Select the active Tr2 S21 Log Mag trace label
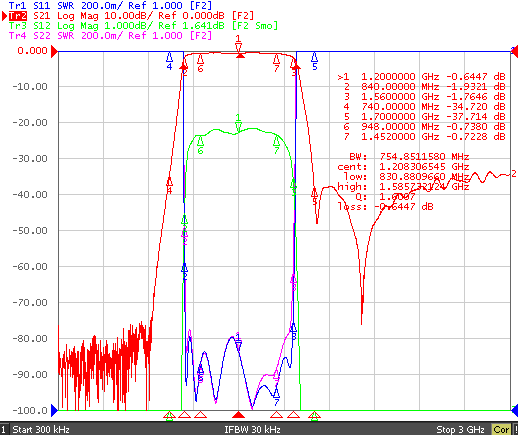This screenshot has height=435, width=518. coord(131,15)
